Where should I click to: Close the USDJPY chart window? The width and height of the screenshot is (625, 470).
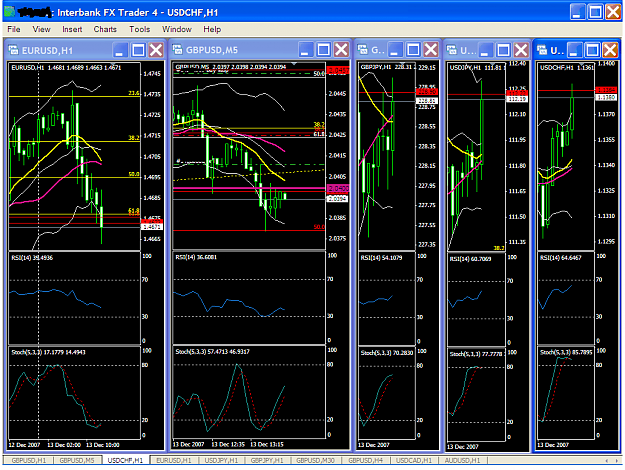pos(521,50)
